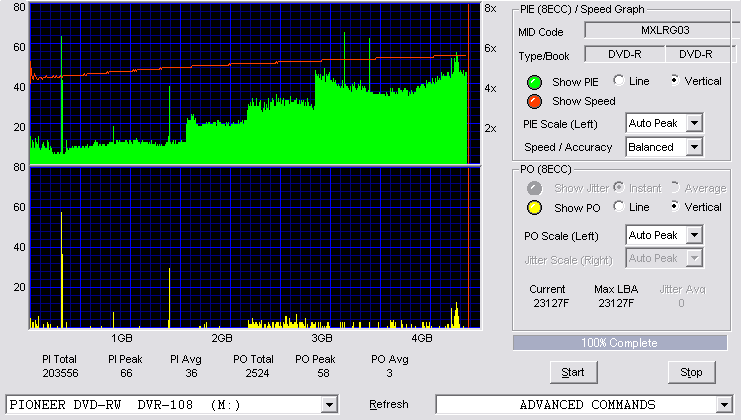
Task: Click the 6x speed axis label
Action: (490, 48)
